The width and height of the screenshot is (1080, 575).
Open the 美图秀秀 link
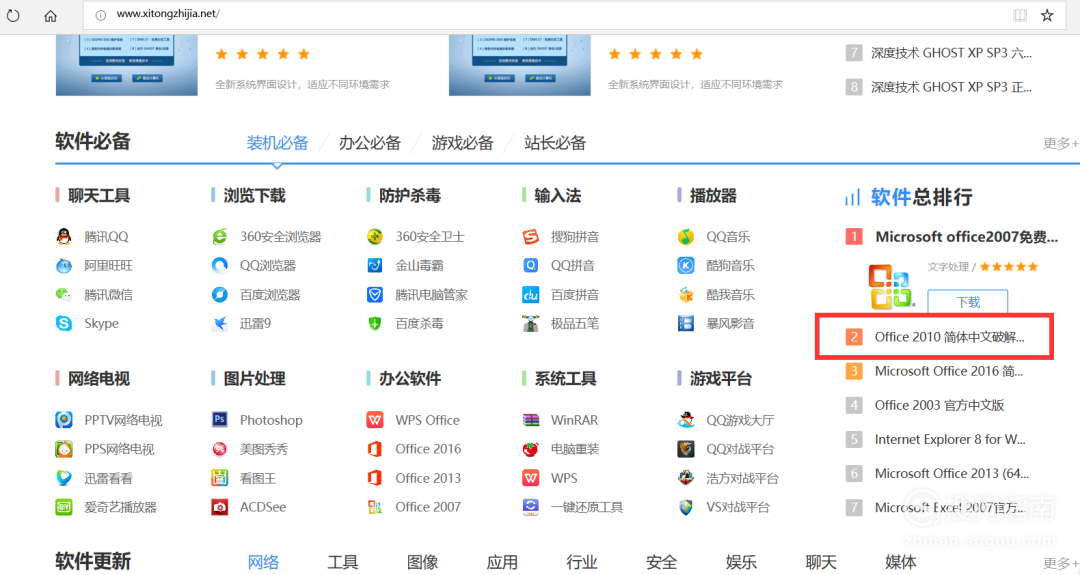(264, 449)
